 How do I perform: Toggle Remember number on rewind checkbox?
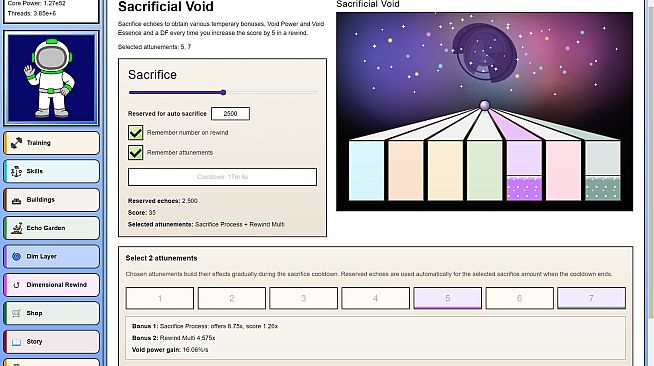(136, 133)
